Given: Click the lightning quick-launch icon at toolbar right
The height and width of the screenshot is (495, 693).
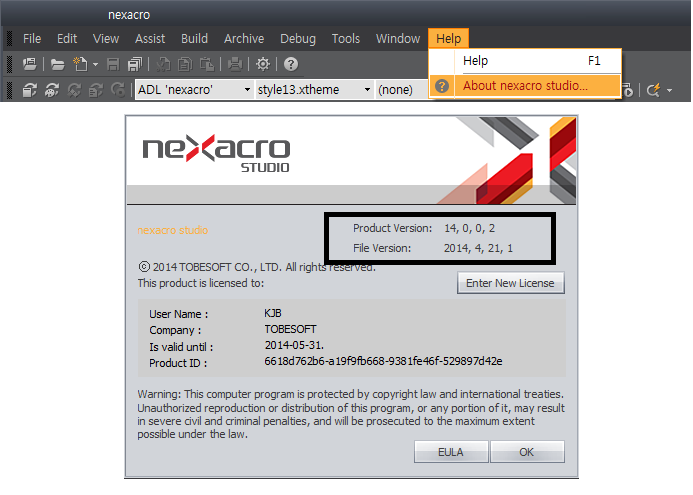Looking at the screenshot, I should [654, 90].
